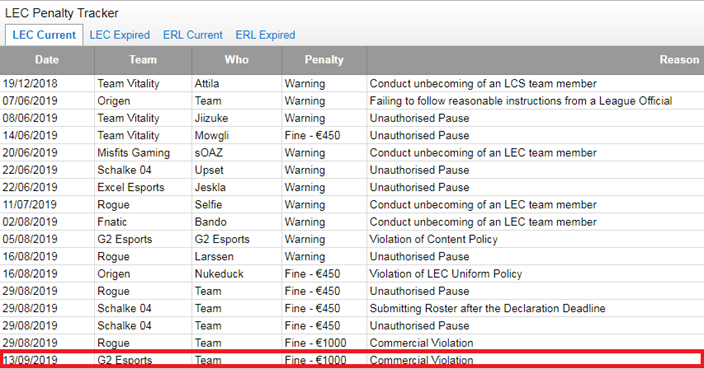This screenshot has width=704, height=369.
Task: Select the highlighted 13/09/2019 G2 Esports row
Action: [x=352, y=359]
